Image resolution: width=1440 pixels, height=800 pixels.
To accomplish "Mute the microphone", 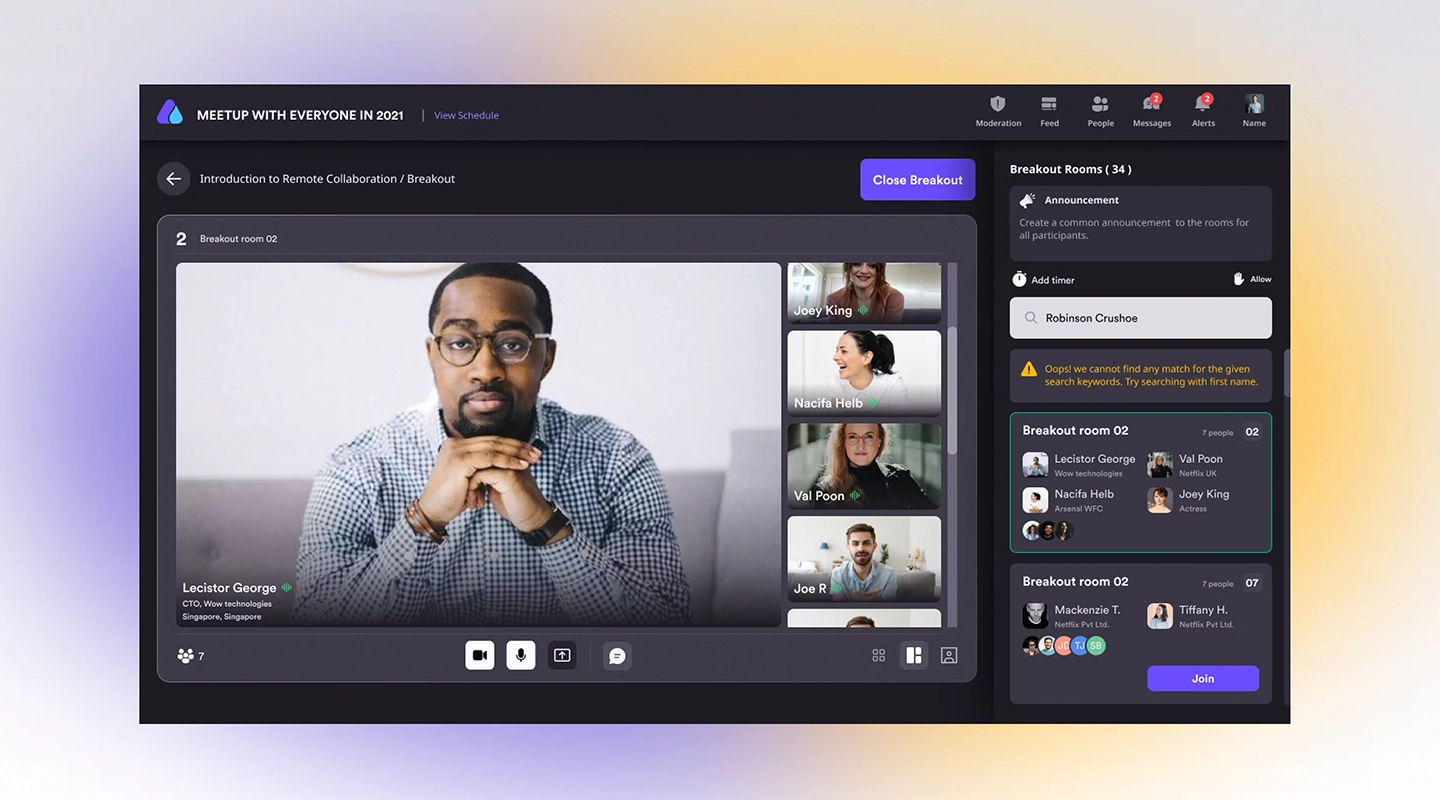I will 520,655.
